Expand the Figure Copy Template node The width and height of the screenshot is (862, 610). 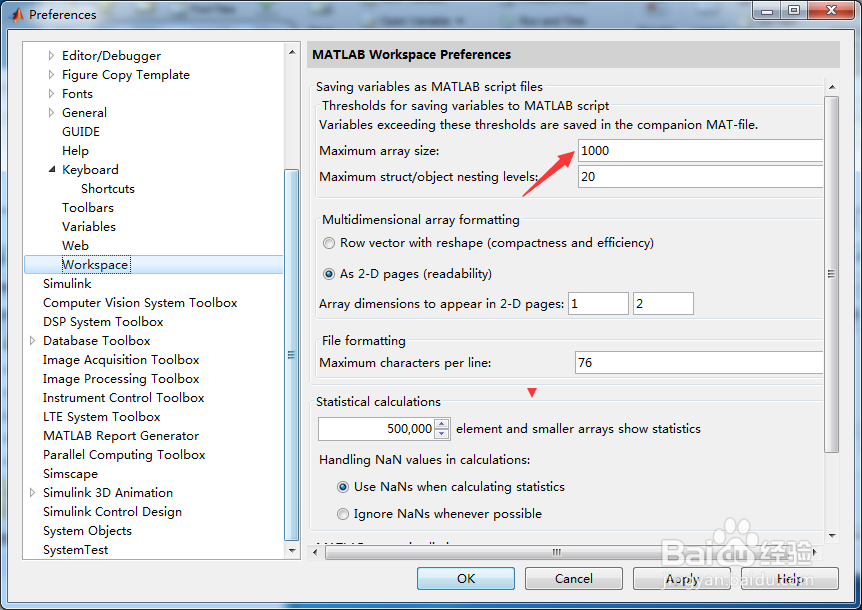[51, 74]
